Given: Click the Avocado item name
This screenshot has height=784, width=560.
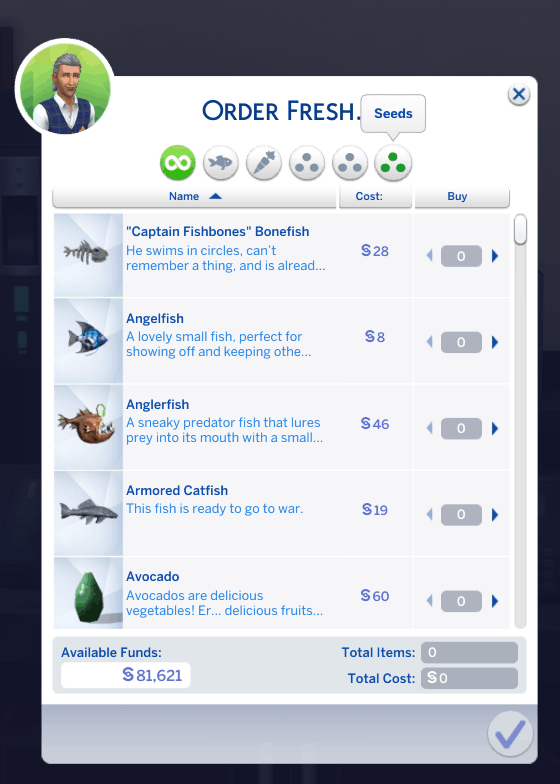Looking at the screenshot, I should click(152, 576).
